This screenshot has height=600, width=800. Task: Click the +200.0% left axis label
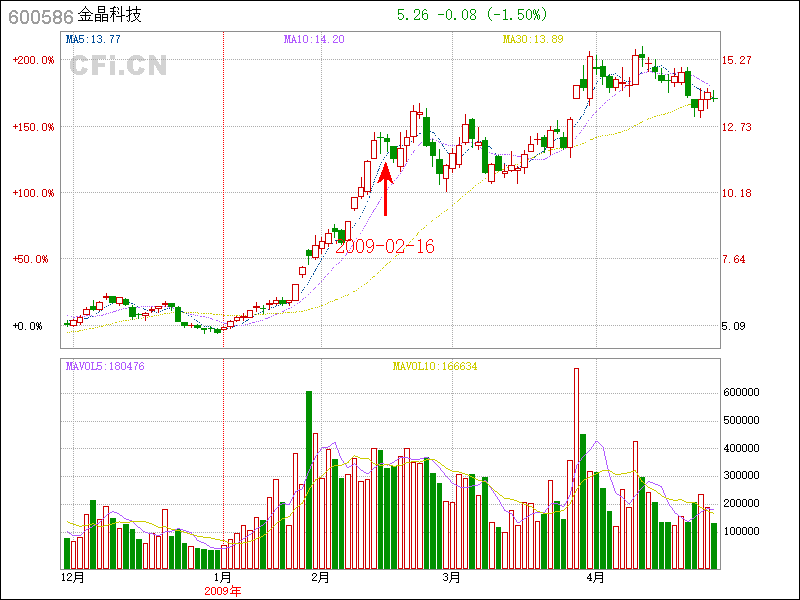(x=34, y=60)
